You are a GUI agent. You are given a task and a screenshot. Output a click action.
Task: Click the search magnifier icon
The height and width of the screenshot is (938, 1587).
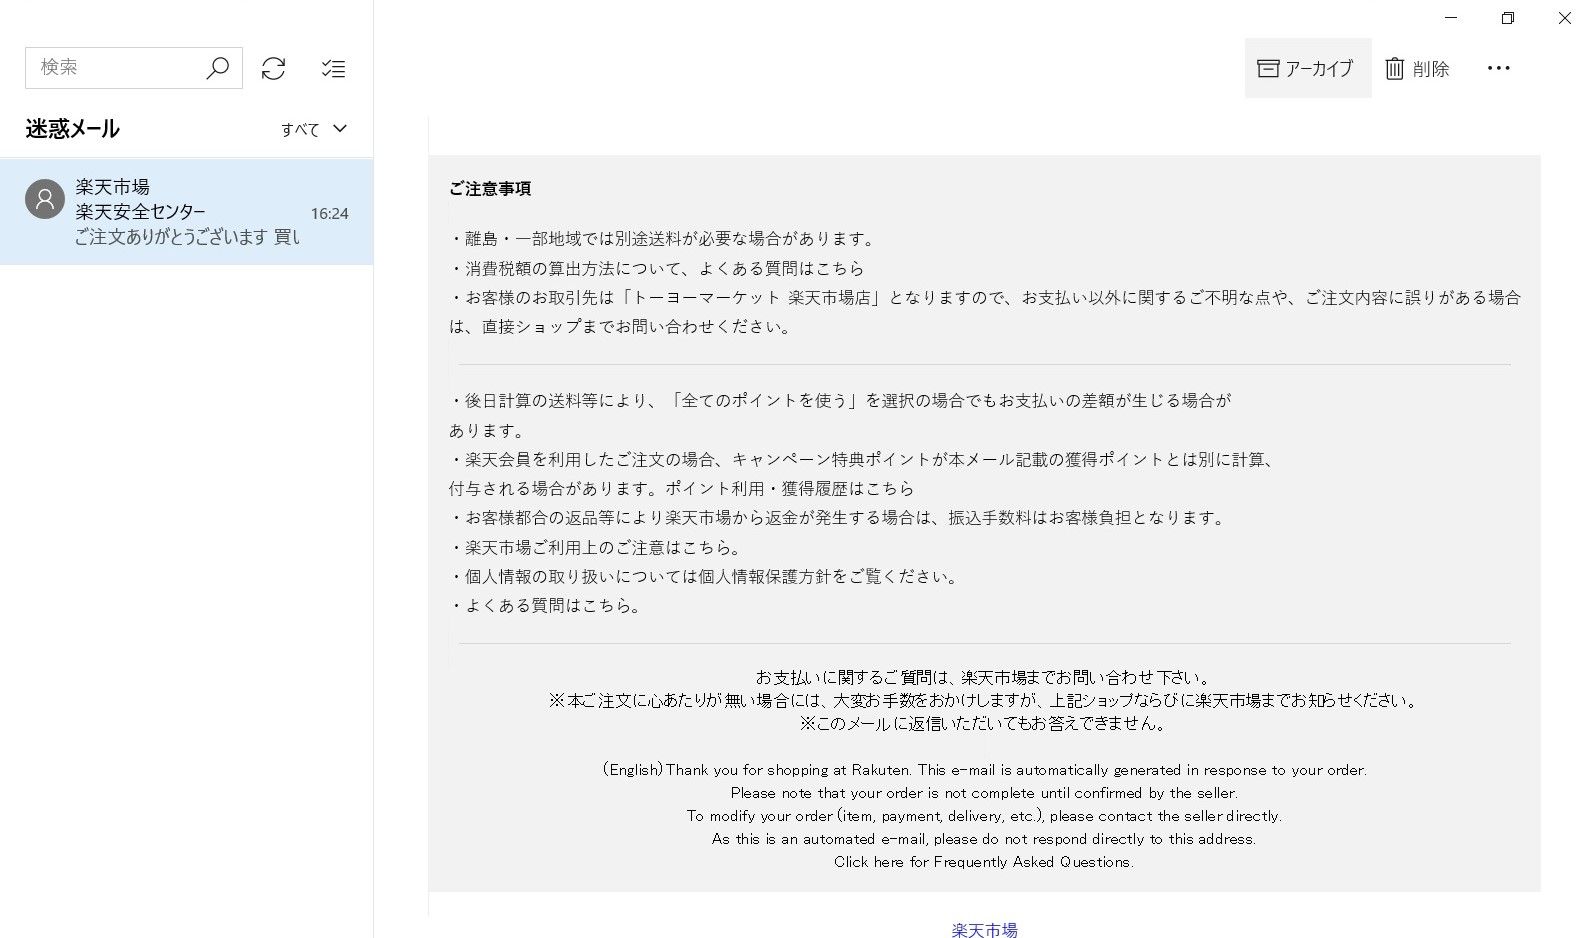217,68
